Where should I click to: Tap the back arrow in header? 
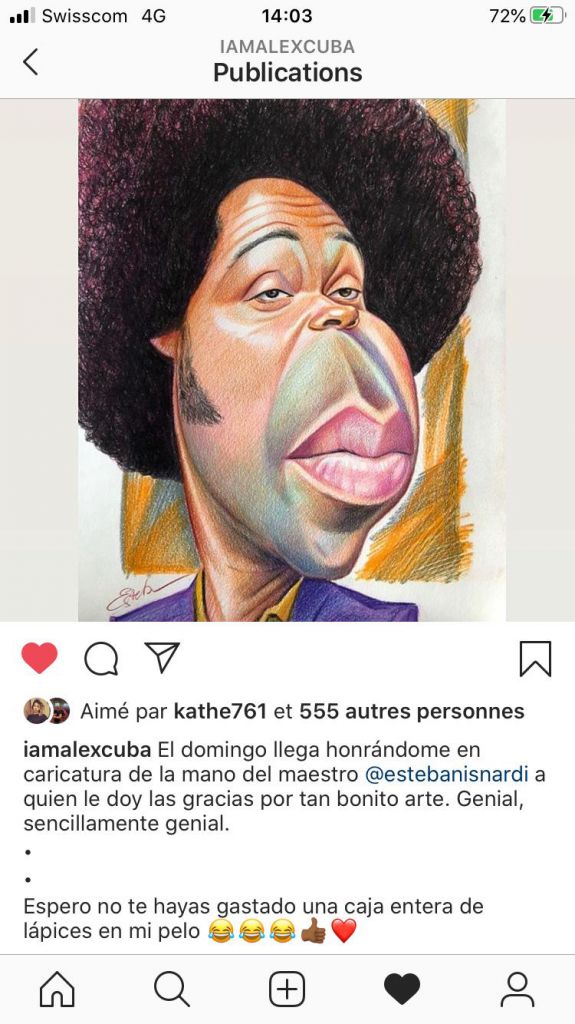31,62
